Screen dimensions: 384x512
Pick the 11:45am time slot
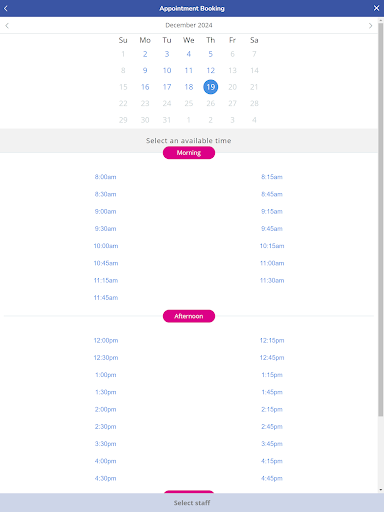pos(106,298)
